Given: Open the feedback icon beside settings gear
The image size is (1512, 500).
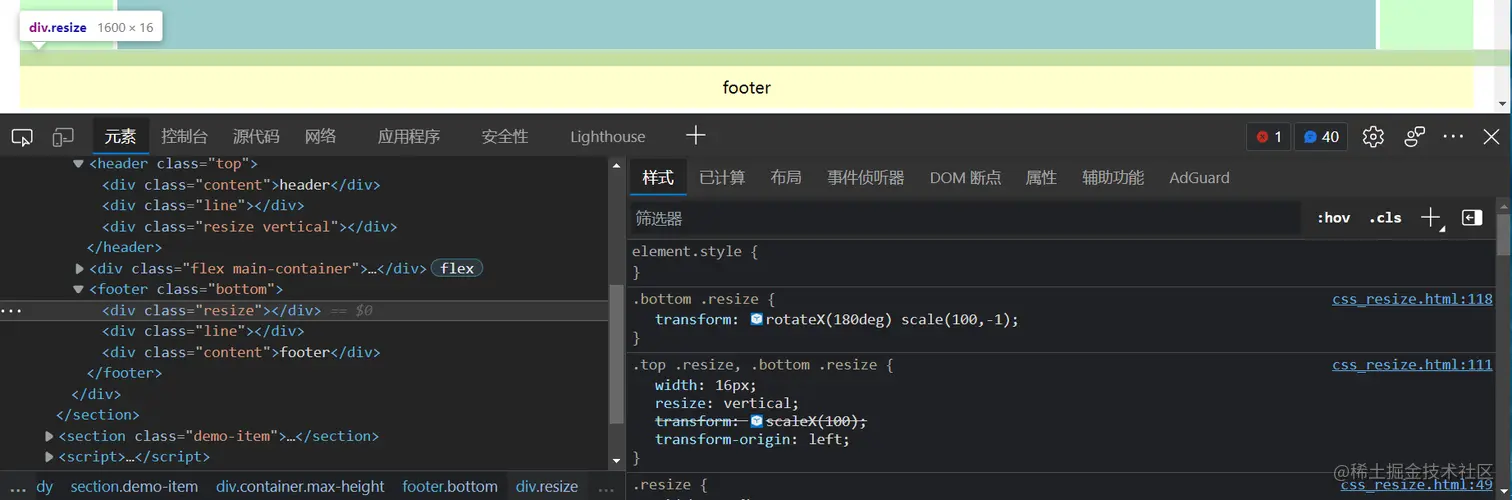Looking at the screenshot, I should tap(1415, 137).
